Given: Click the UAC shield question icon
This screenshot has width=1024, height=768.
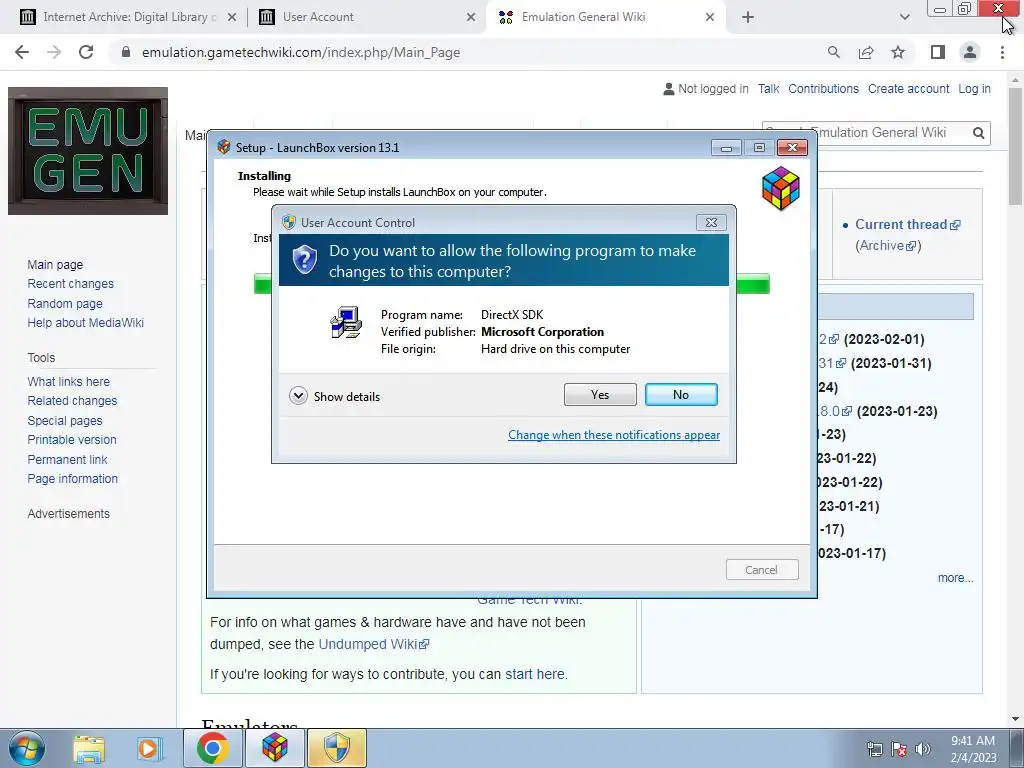Looking at the screenshot, I should tap(304, 260).
